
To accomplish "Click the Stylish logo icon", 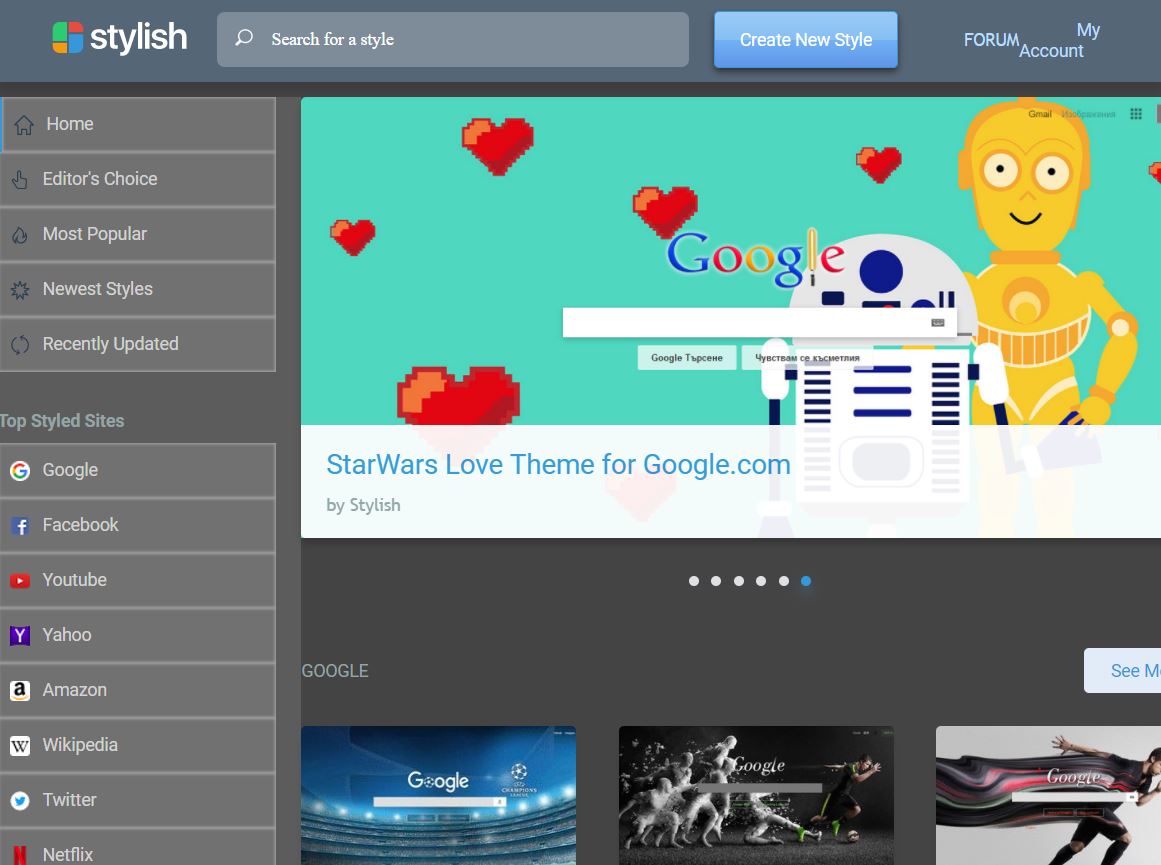I will (67, 38).
